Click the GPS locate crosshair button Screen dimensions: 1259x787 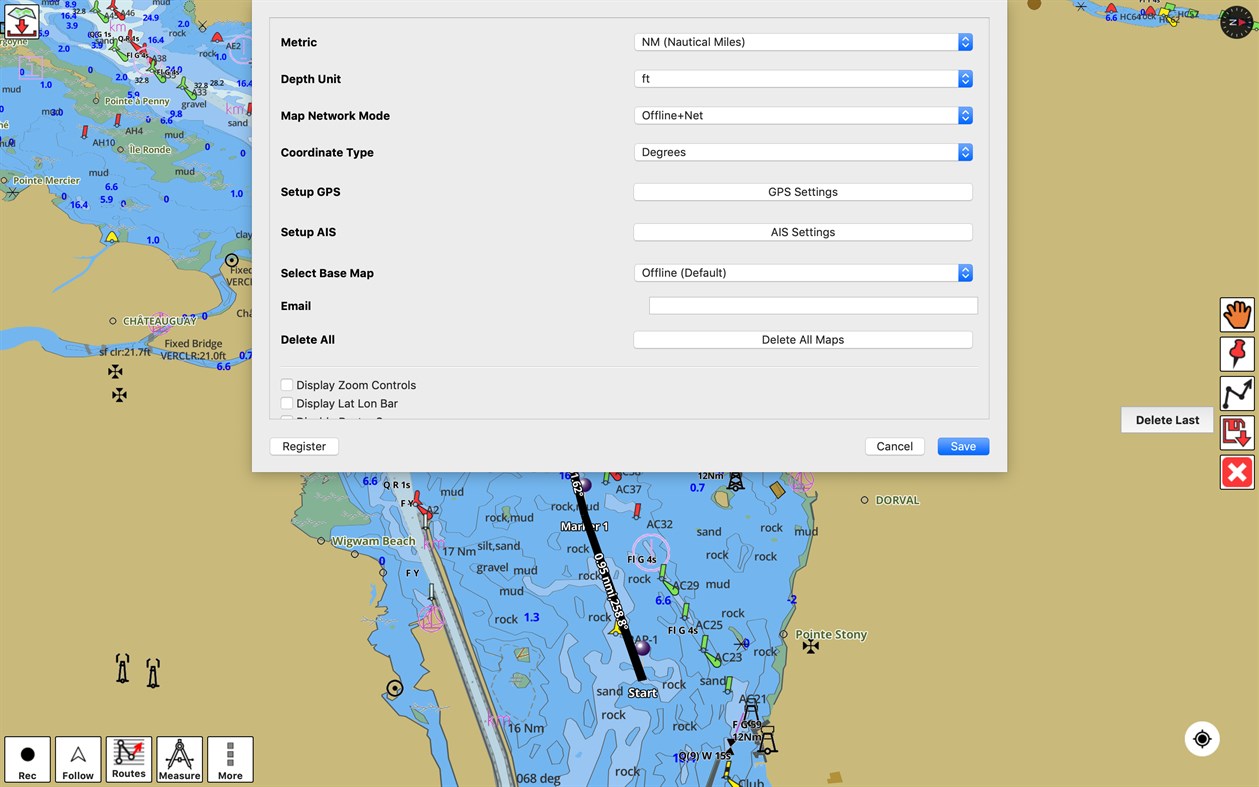(1202, 738)
